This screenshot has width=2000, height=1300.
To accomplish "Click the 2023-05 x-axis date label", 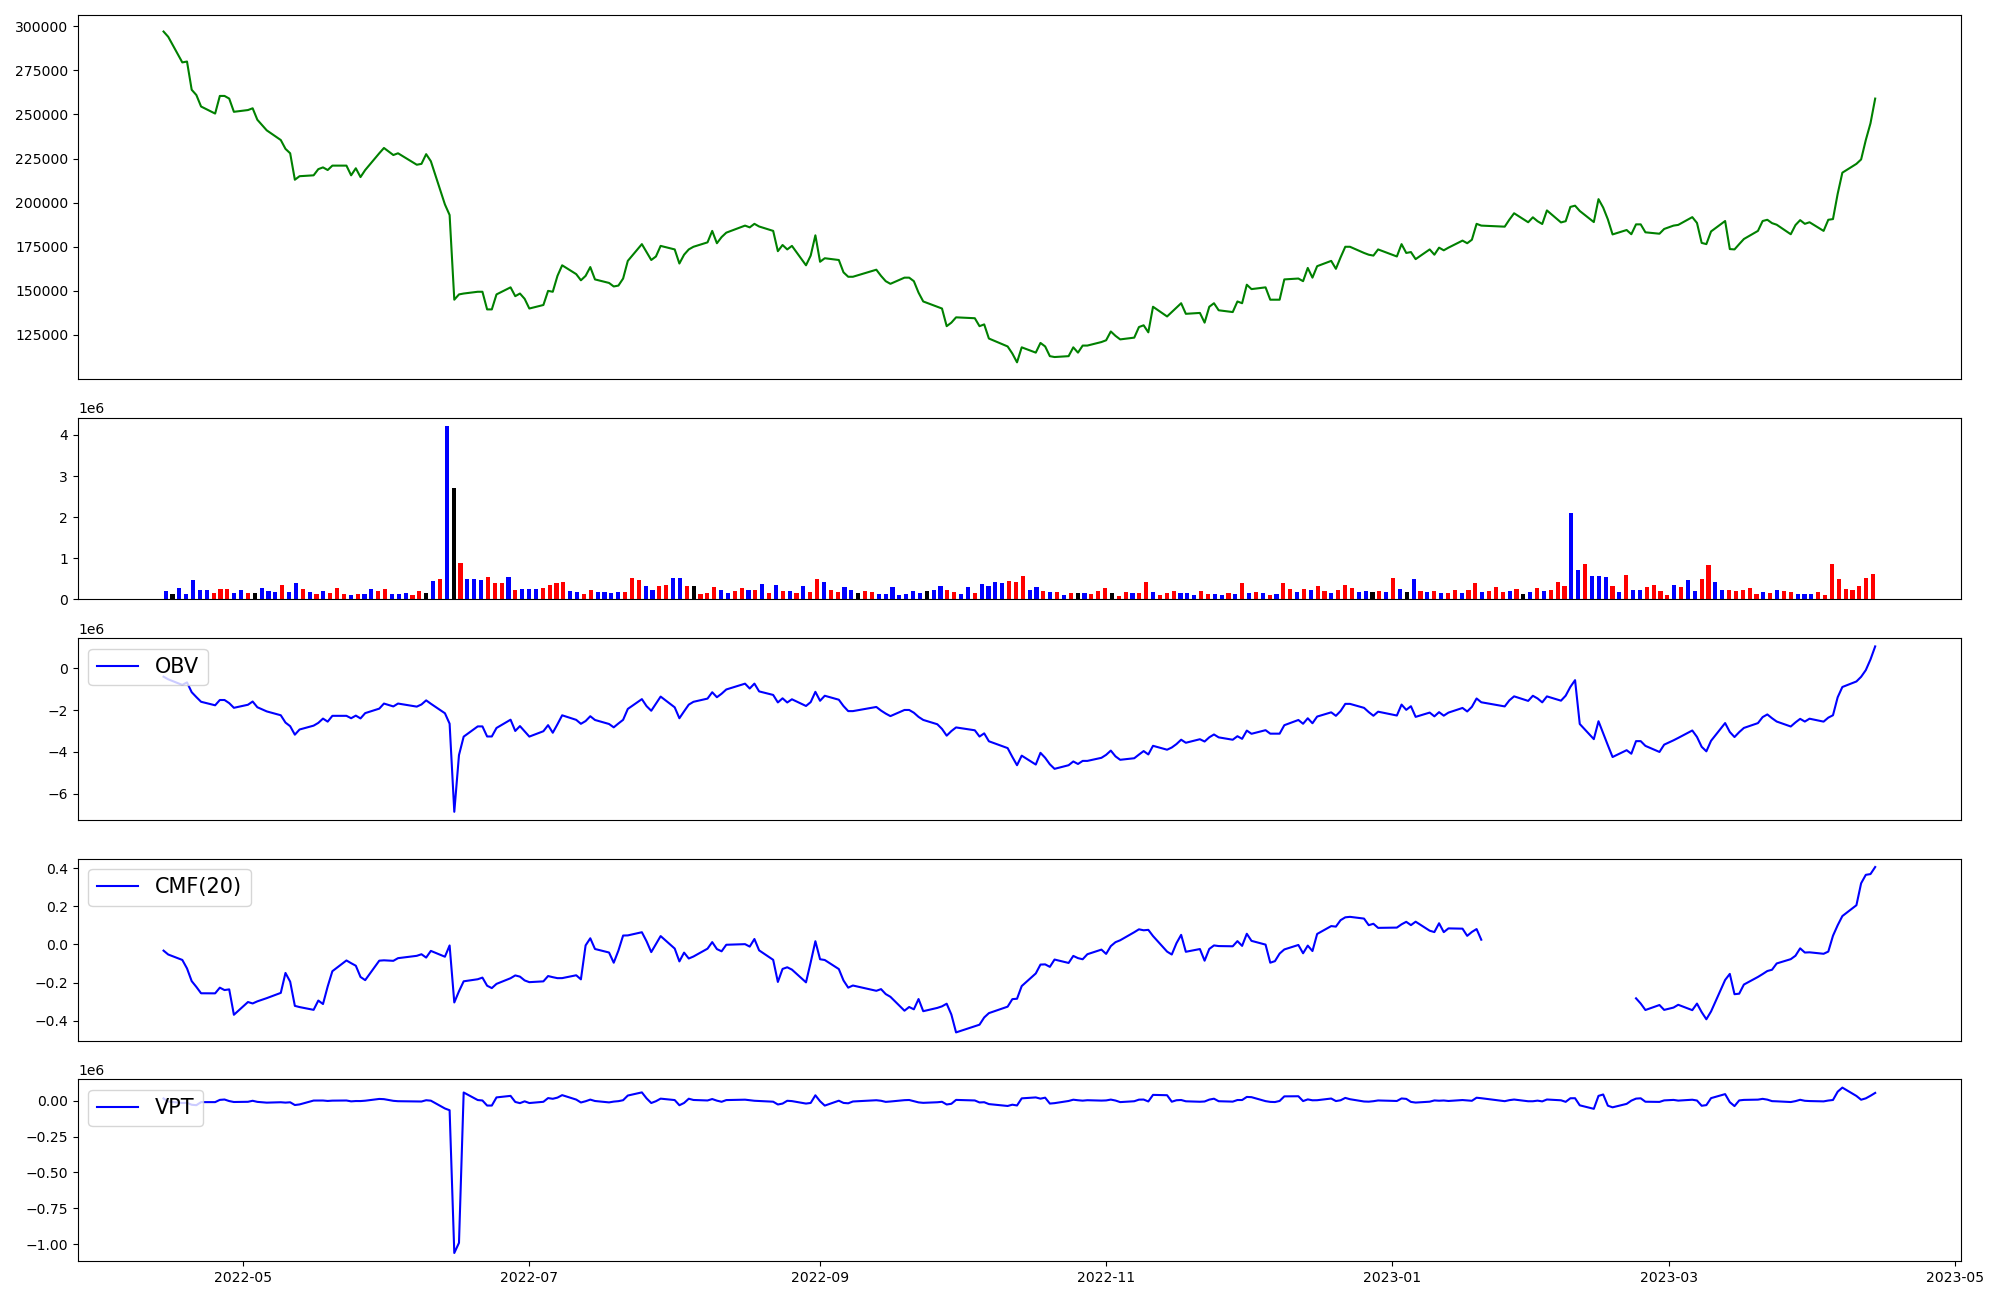I will click(1955, 1277).
